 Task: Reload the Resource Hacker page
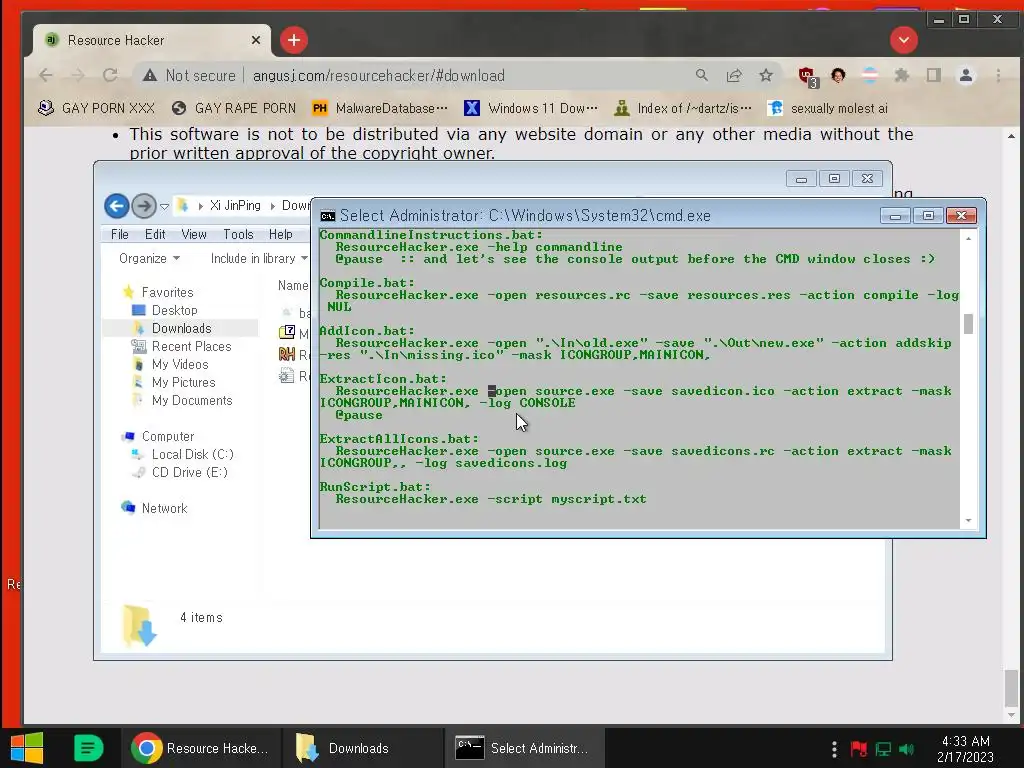tap(110, 75)
